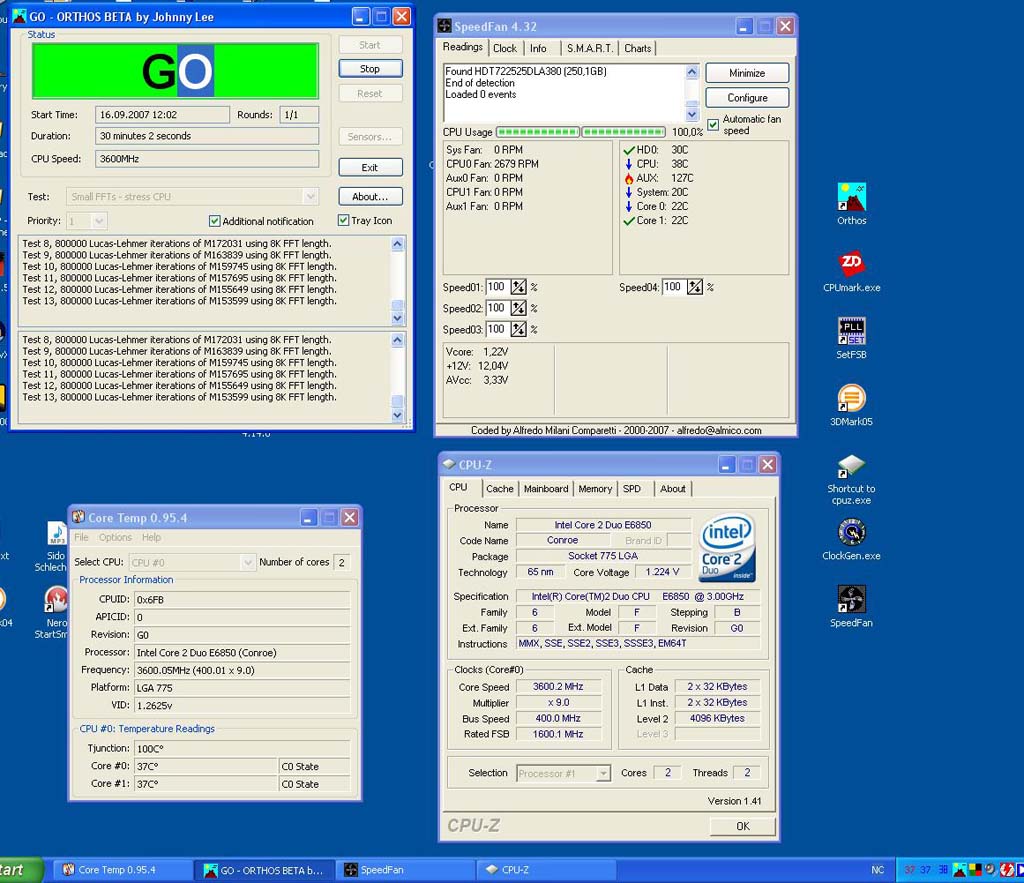Click Speed04 percent adjust icon
Viewport: 1024px width, 883px height.
tap(695, 287)
